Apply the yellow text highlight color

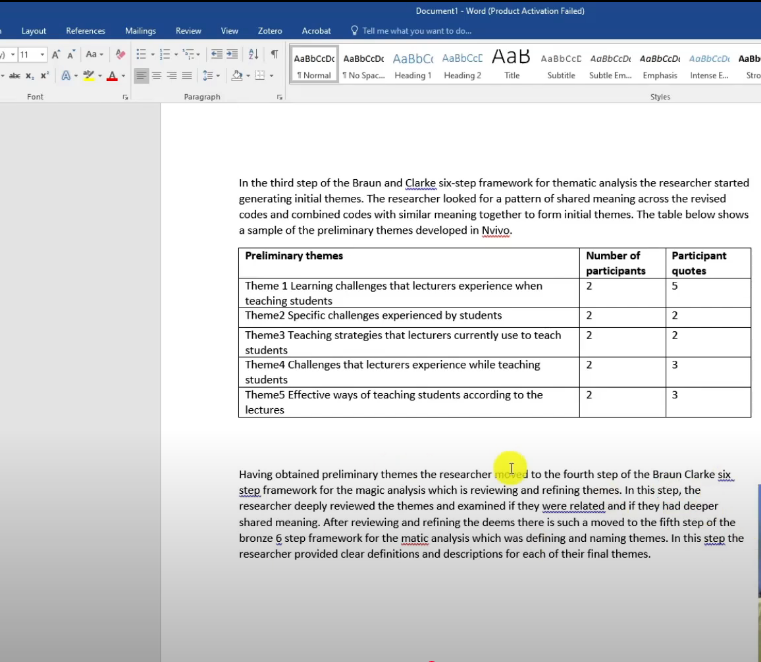point(88,76)
